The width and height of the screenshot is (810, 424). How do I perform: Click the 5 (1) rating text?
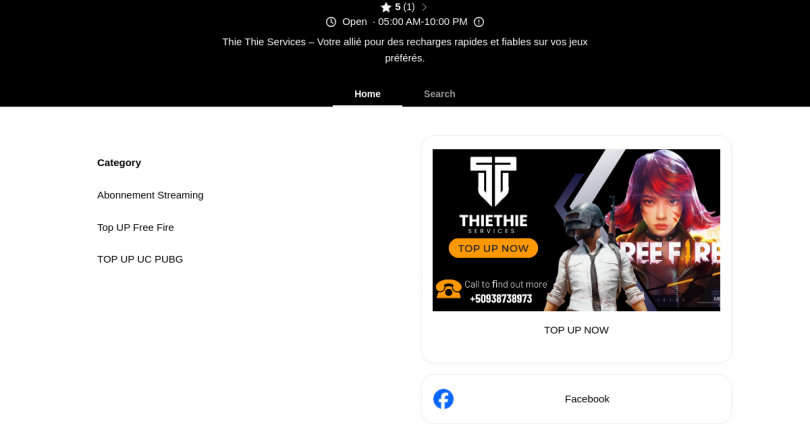405,7
